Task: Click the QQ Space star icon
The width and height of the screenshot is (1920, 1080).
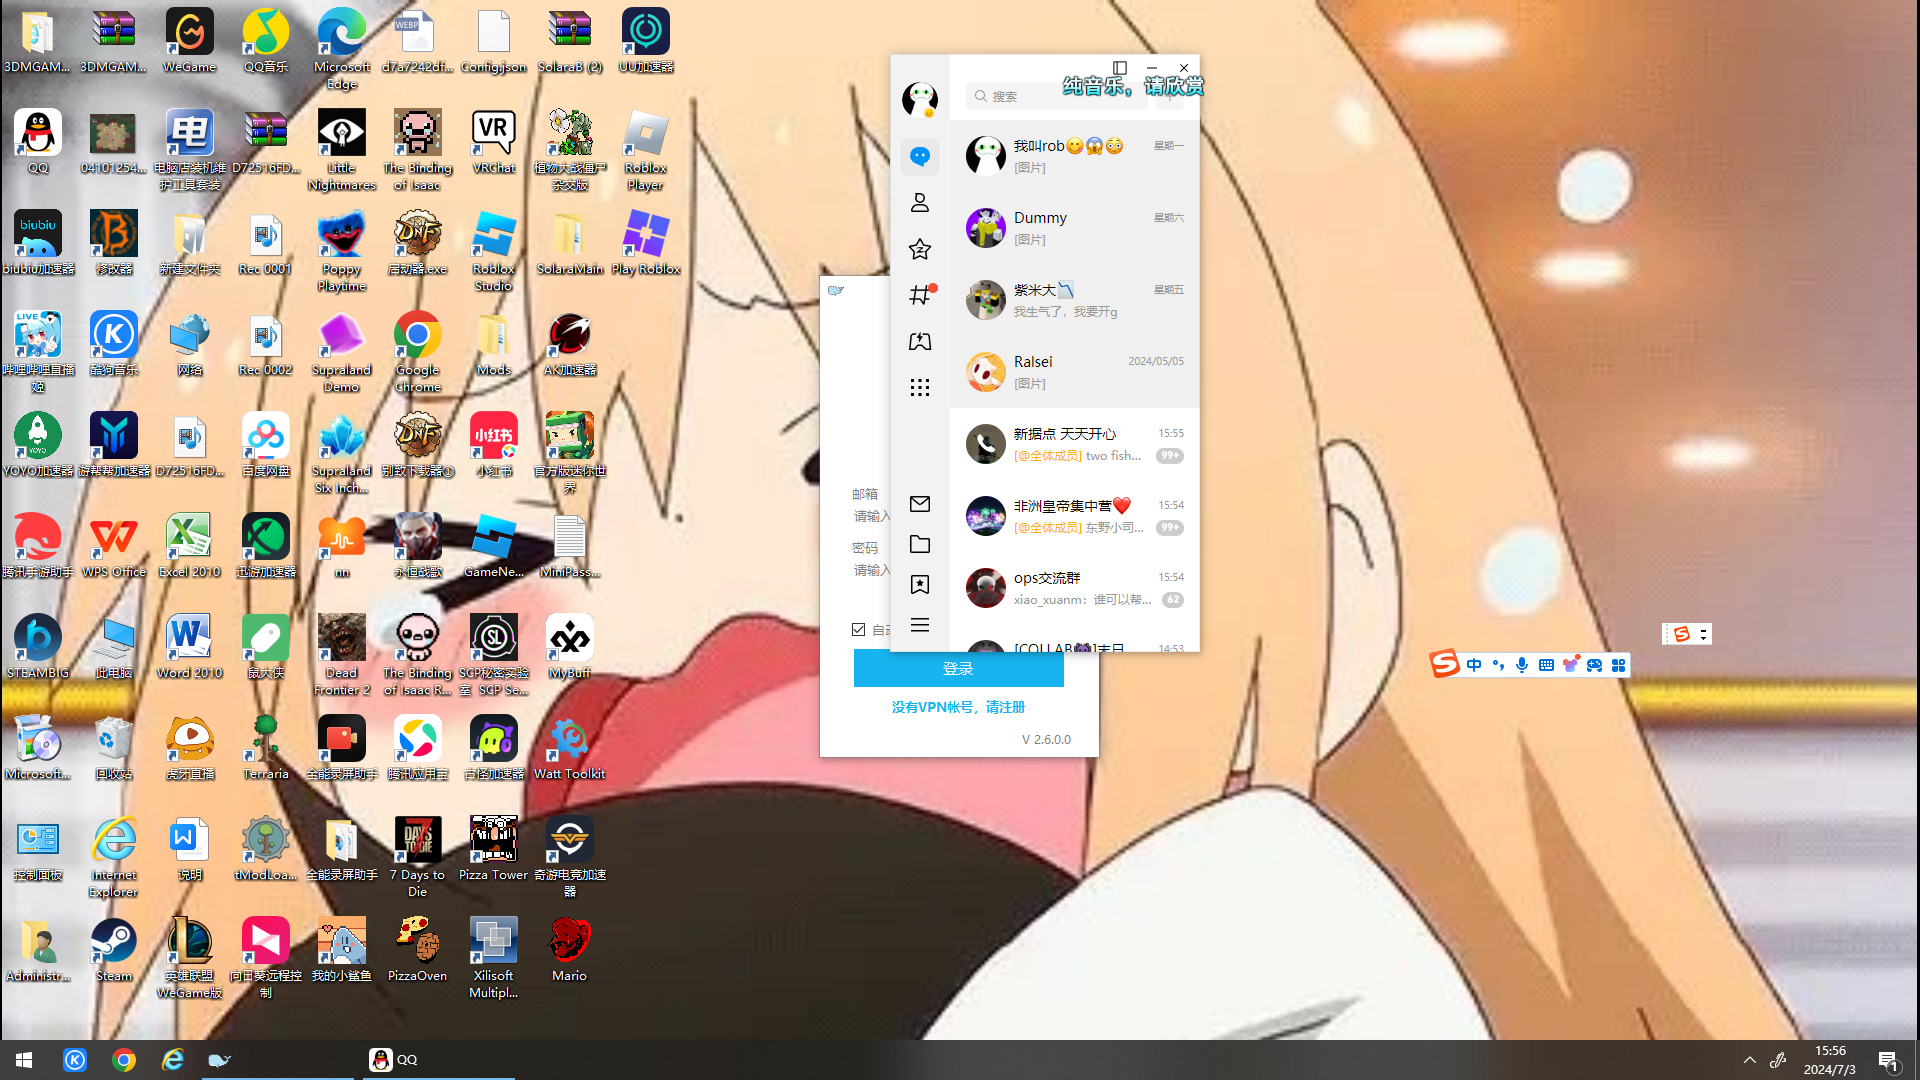Action: click(x=920, y=249)
